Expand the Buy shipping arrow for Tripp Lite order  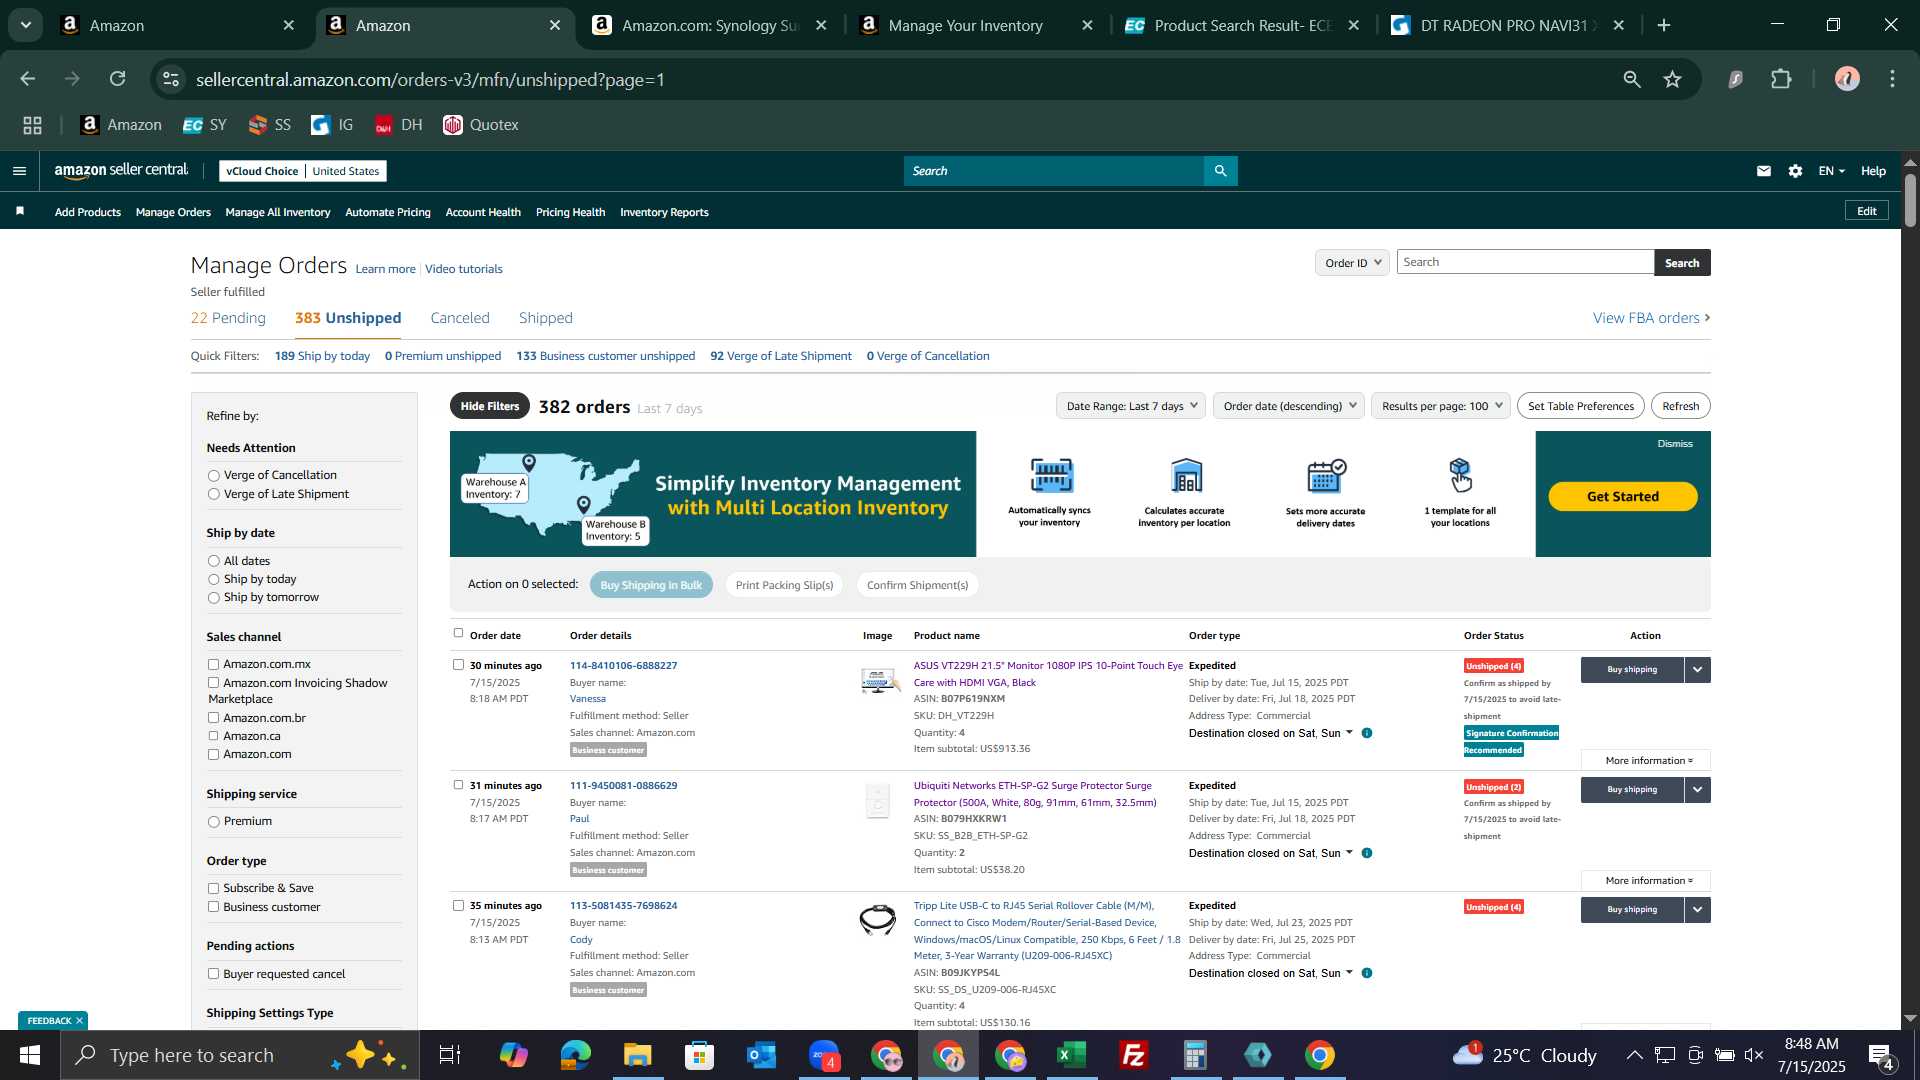[1698, 910]
